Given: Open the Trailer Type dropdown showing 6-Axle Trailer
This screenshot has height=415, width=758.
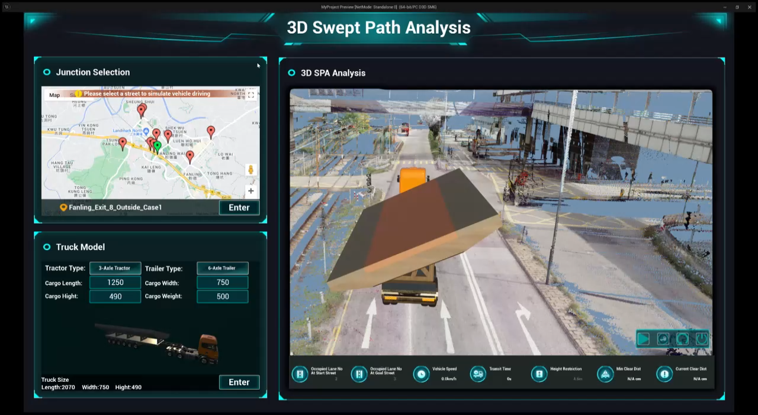Looking at the screenshot, I should [222, 268].
